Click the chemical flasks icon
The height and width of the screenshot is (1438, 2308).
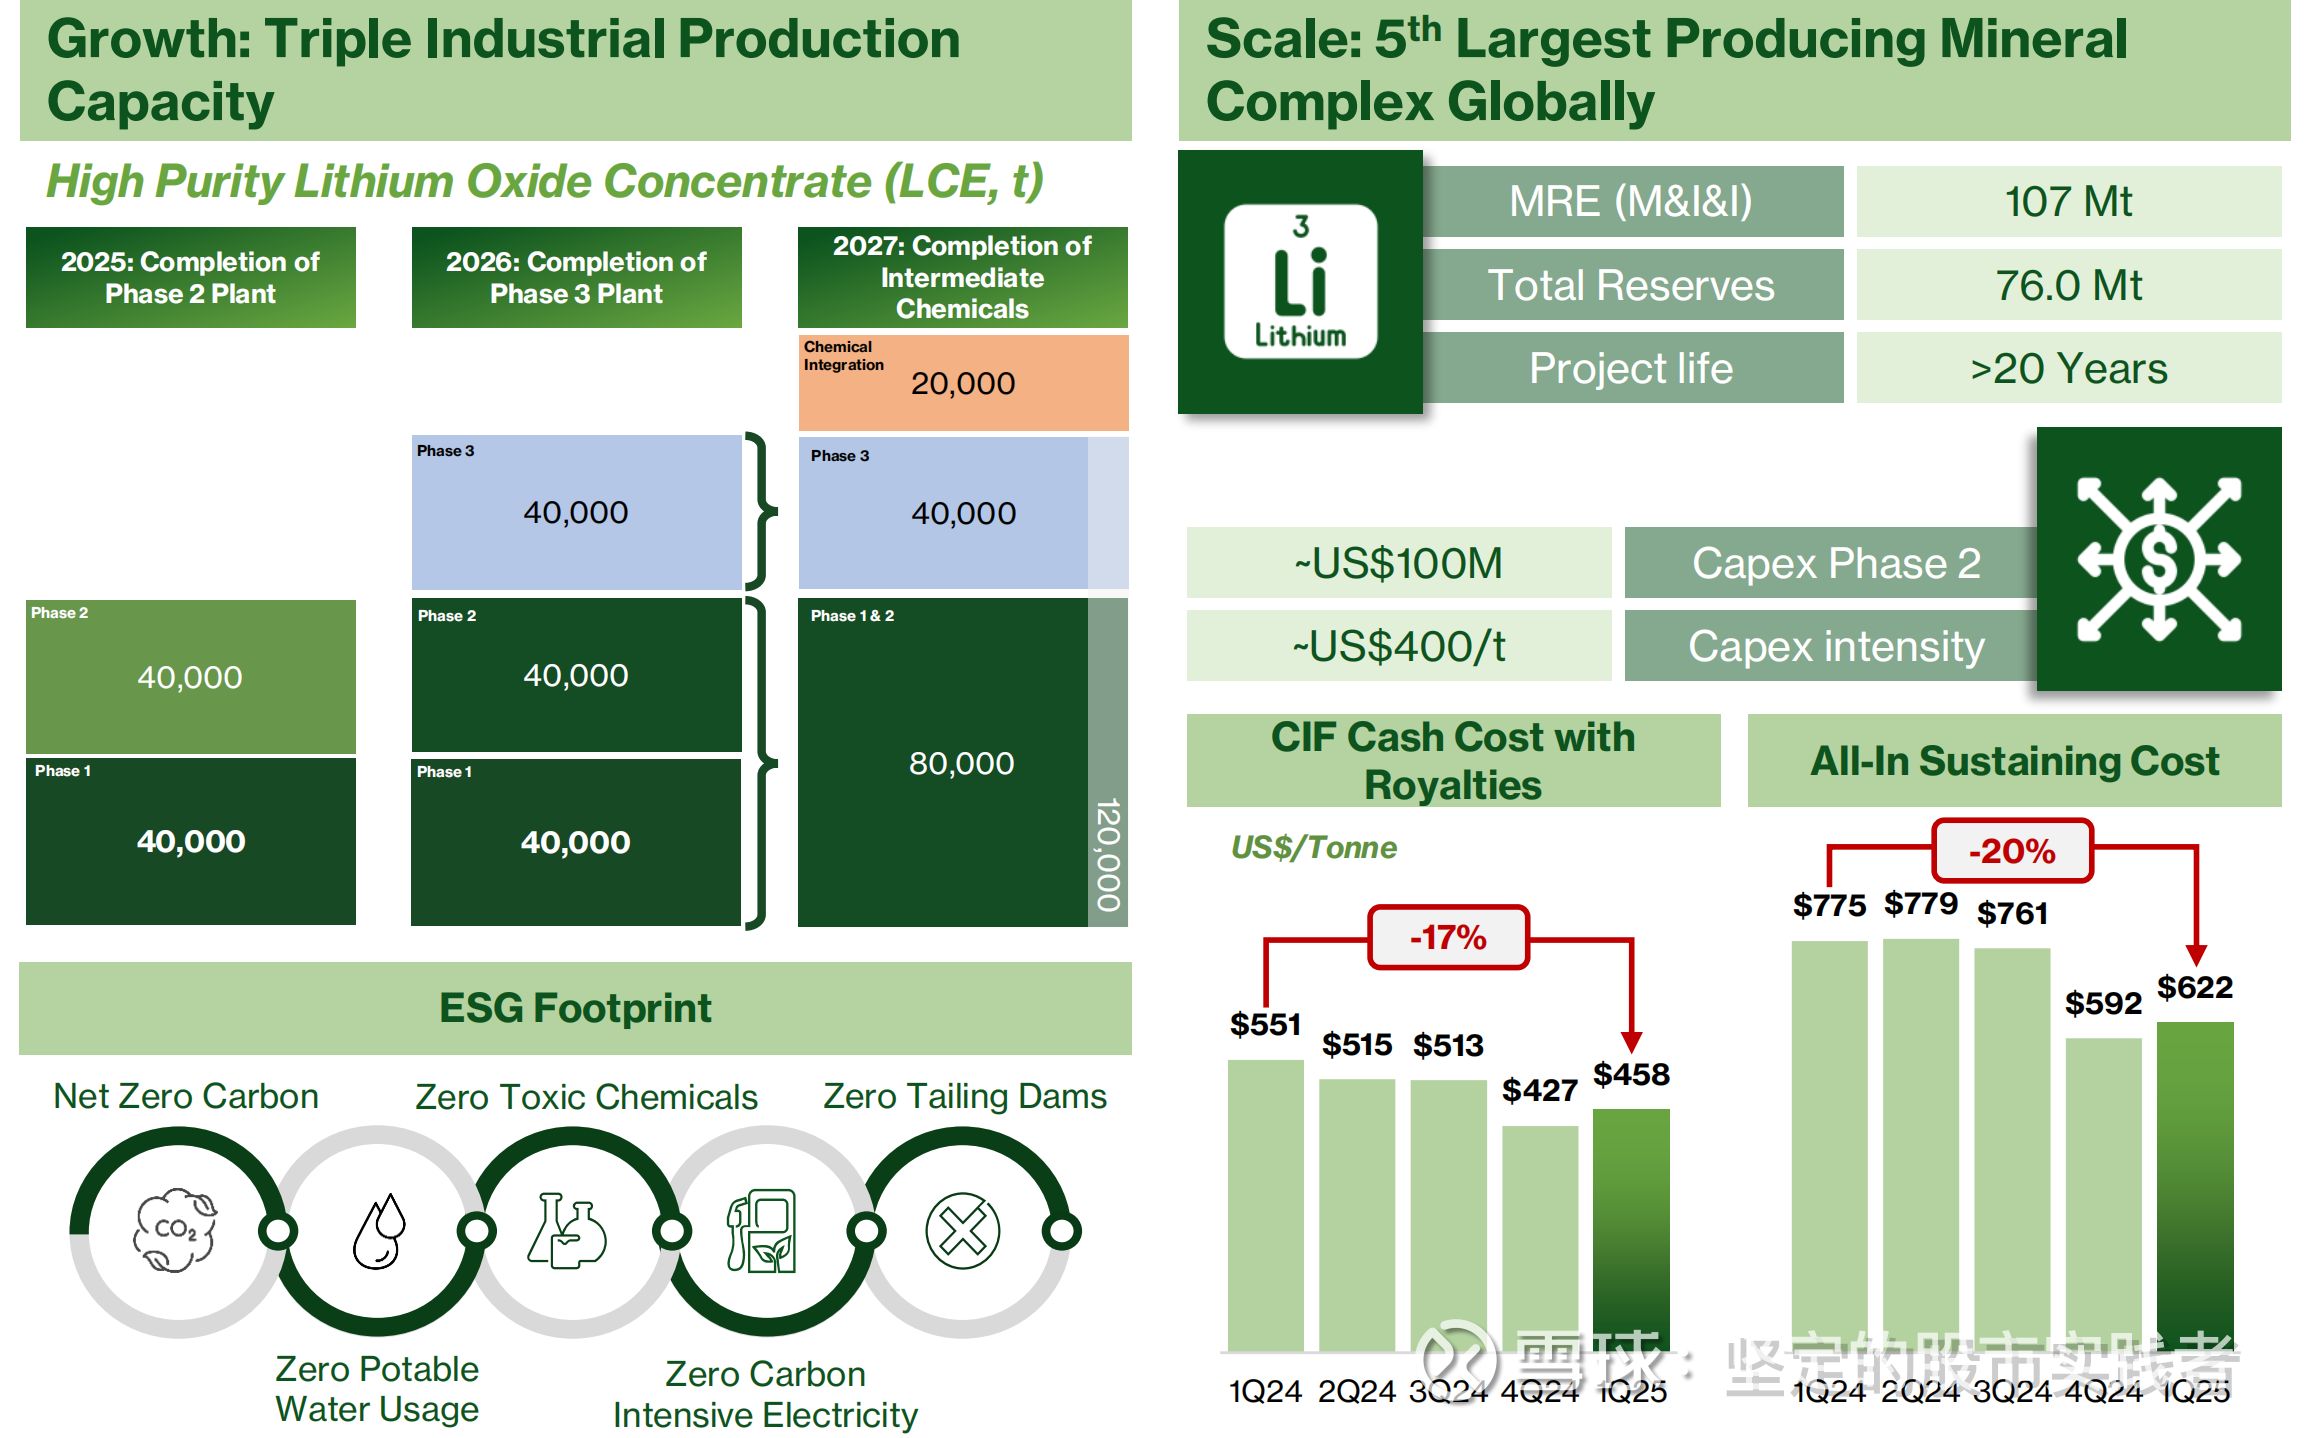pyautogui.click(x=567, y=1230)
